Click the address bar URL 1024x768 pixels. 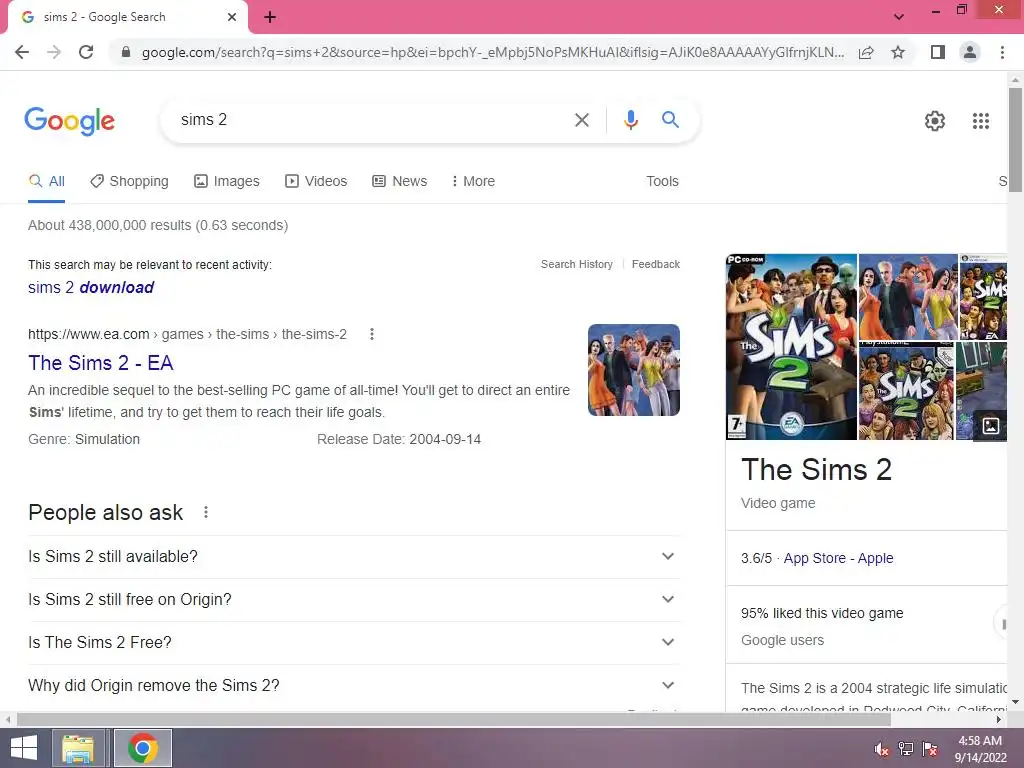point(492,52)
